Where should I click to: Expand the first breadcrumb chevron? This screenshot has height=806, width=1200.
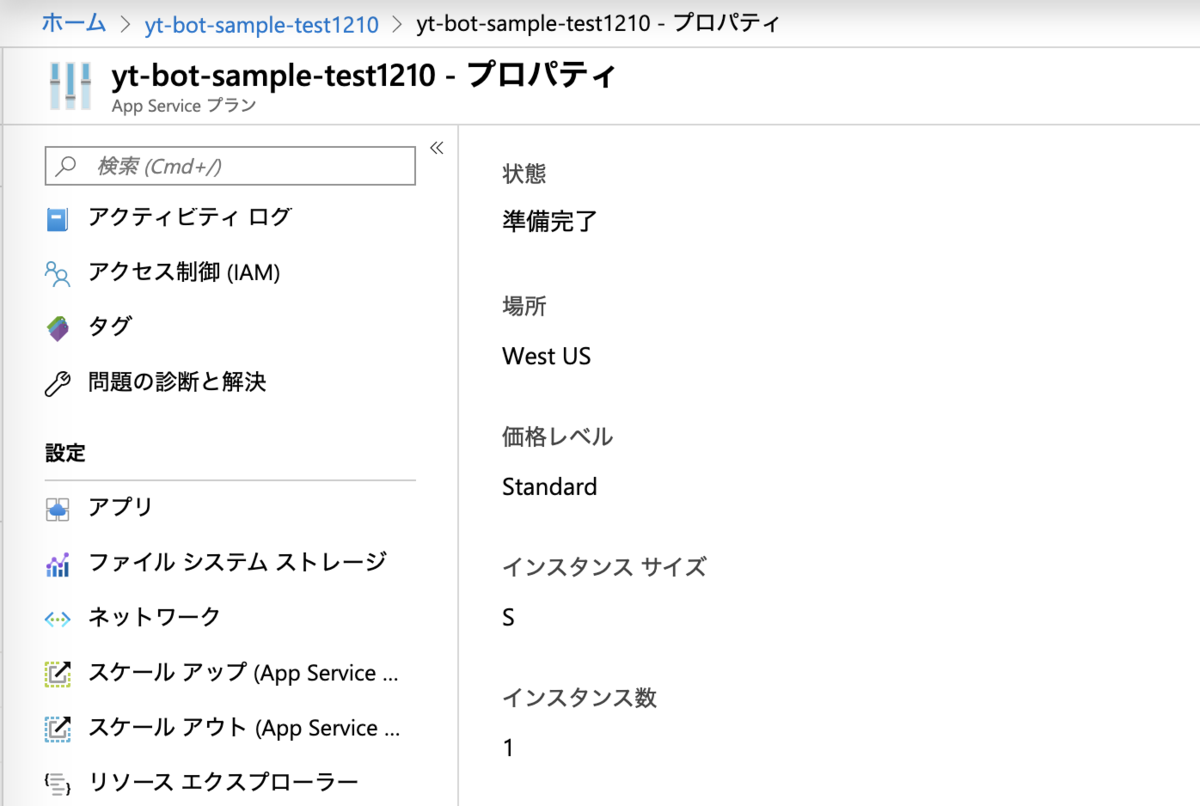[126, 25]
